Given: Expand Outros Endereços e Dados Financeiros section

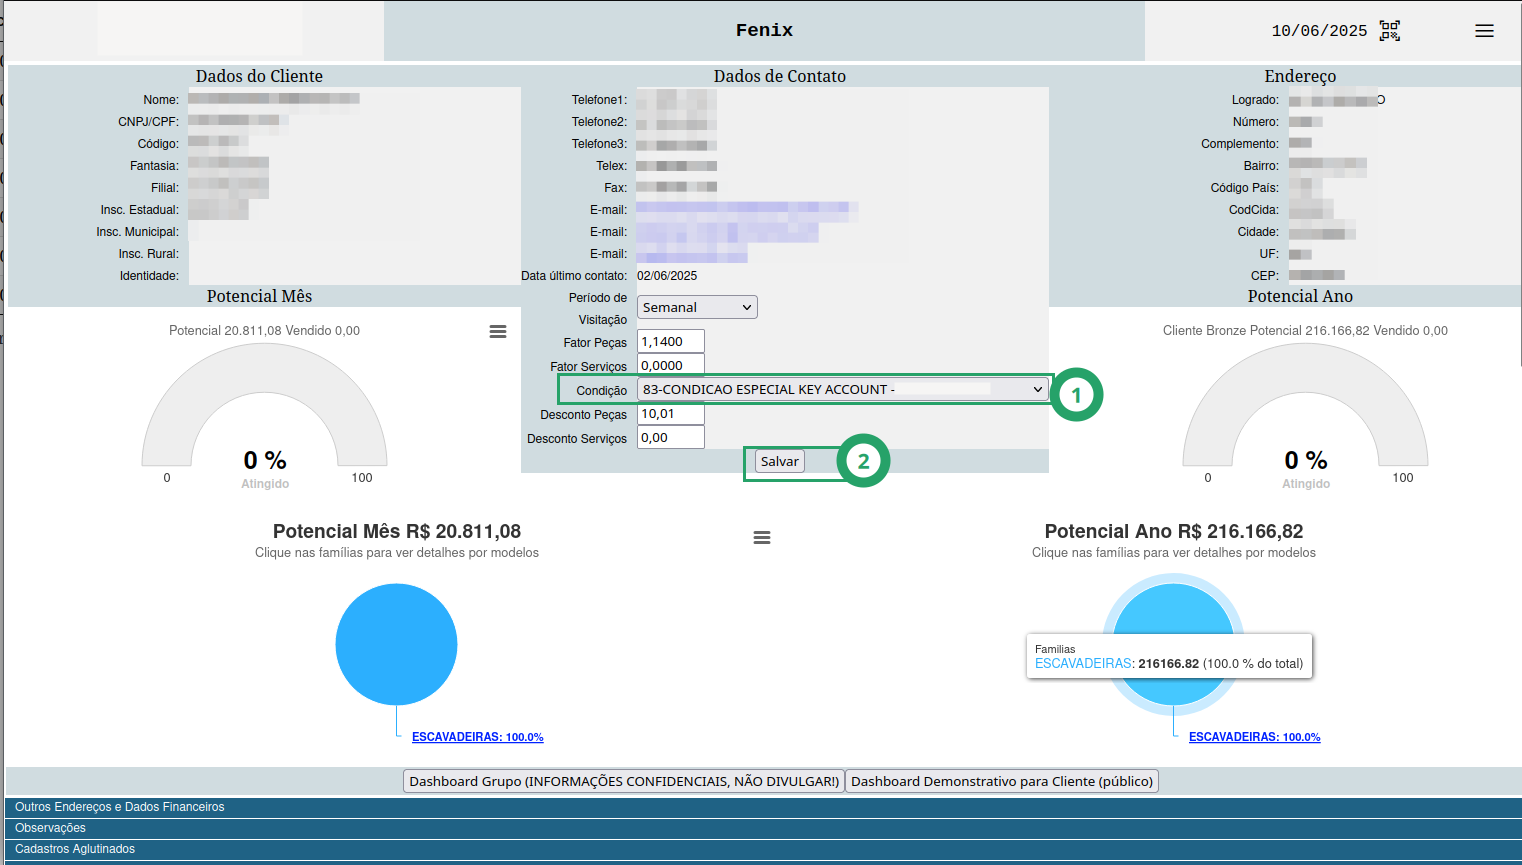Looking at the screenshot, I should point(764,807).
